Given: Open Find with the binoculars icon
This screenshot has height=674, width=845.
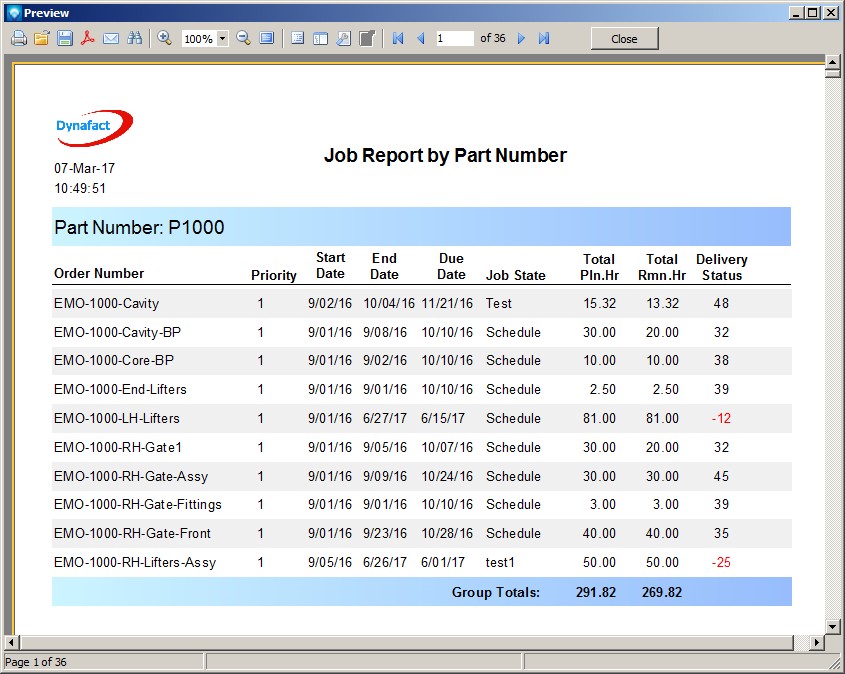Looking at the screenshot, I should (x=134, y=39).
